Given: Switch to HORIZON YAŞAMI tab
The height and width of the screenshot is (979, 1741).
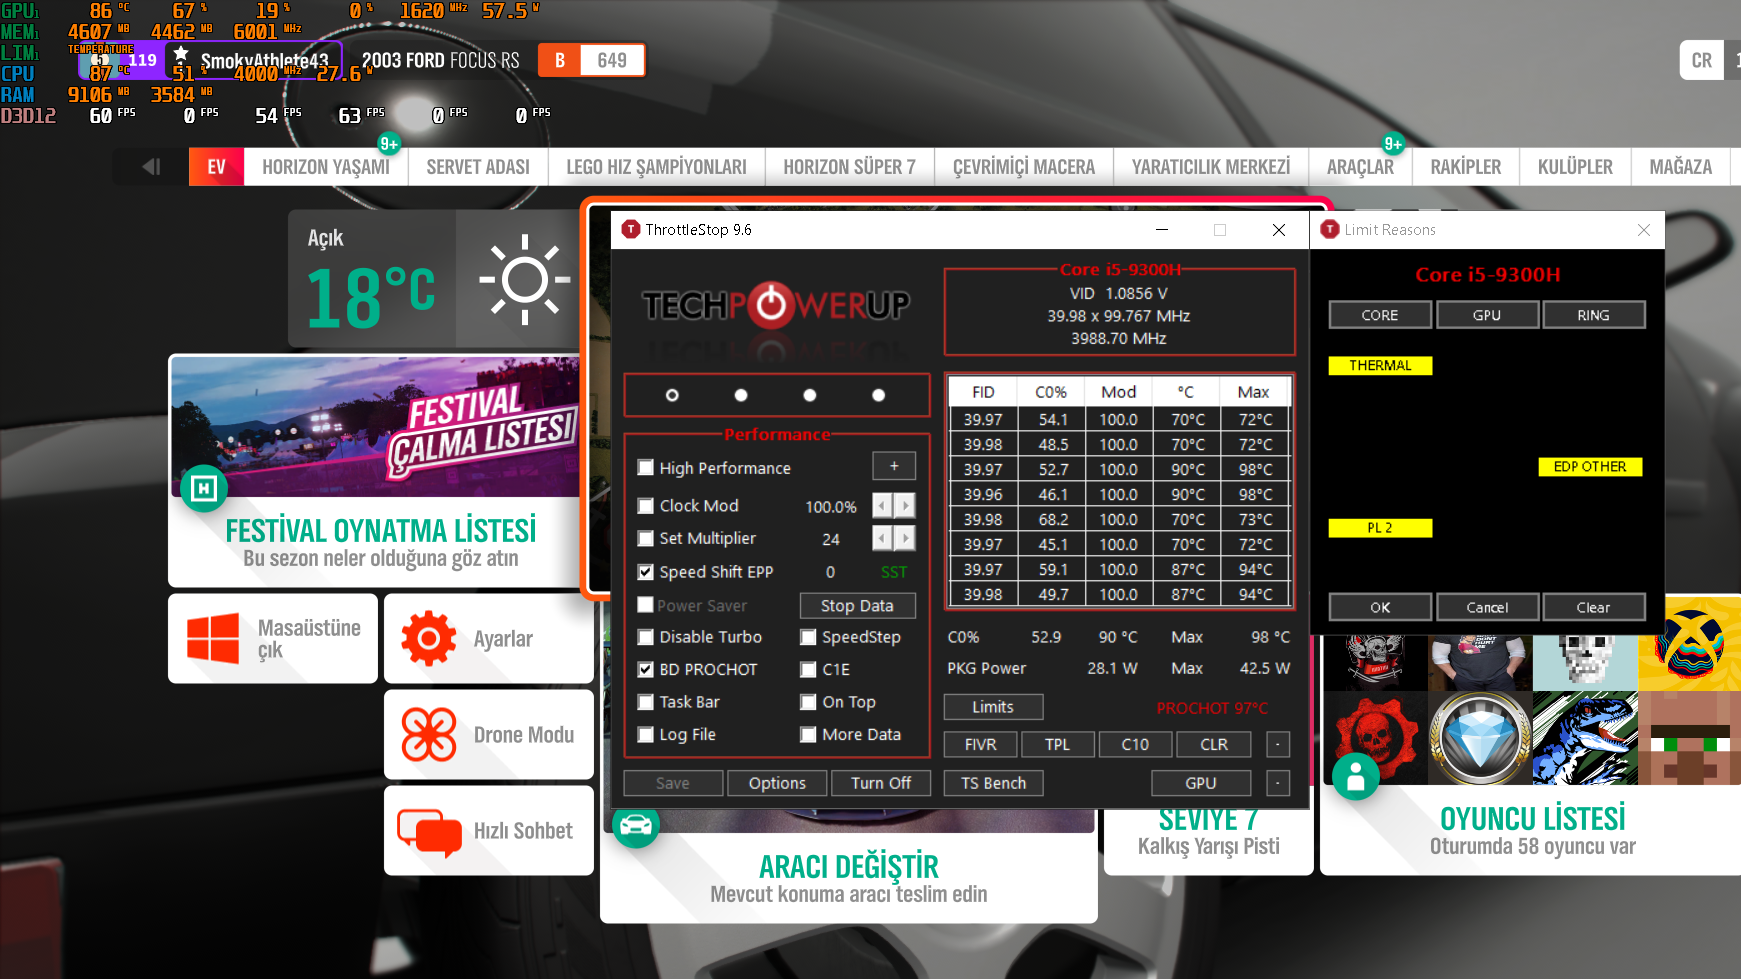Looking at the screenshot, I should [326, 167].
